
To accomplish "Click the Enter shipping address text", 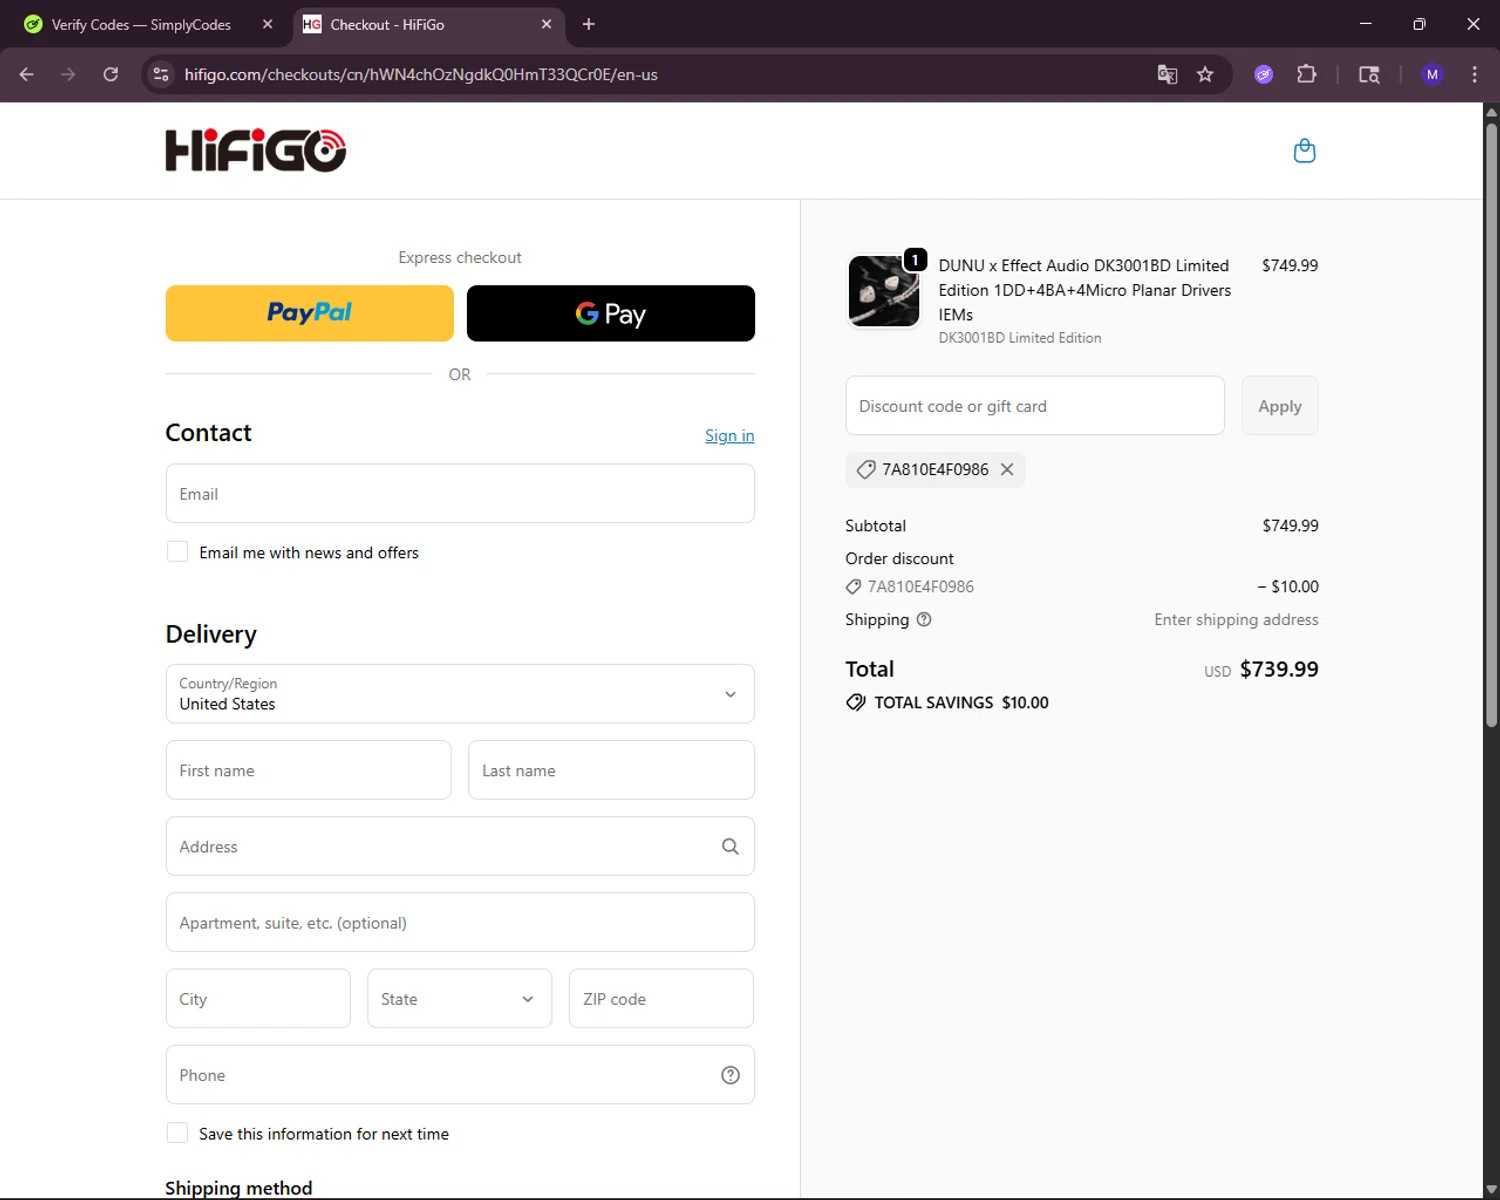I will tap(1236, 619).
